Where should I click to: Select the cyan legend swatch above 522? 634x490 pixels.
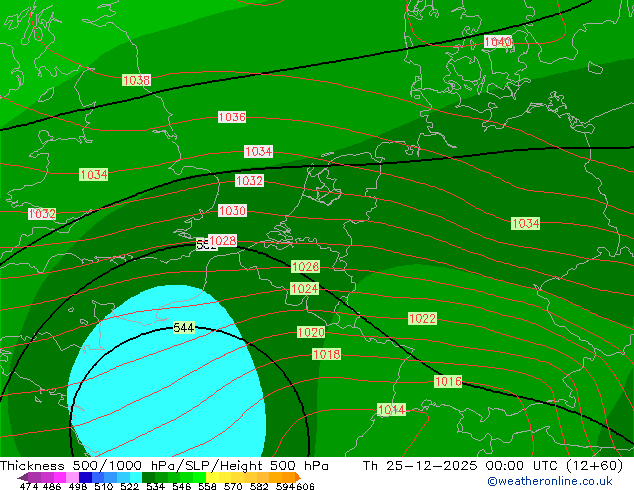click(x=136, y=477)
